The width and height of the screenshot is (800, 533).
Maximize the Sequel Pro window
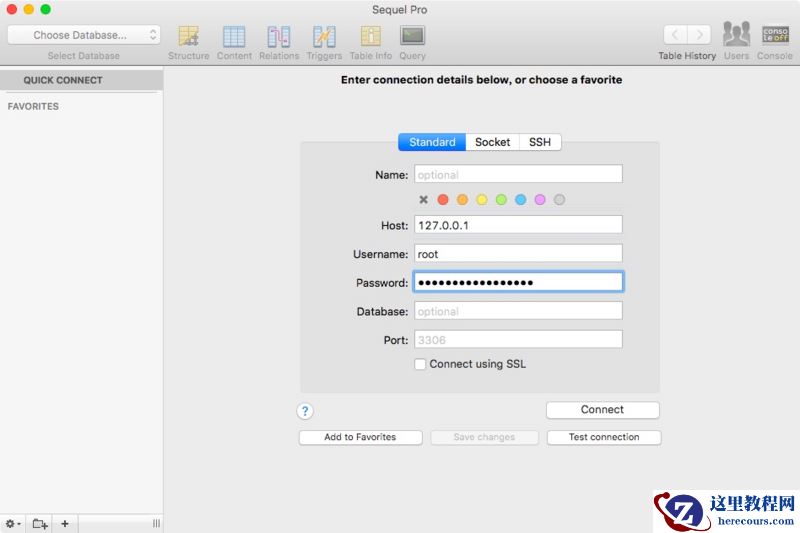tap(45, 9)
